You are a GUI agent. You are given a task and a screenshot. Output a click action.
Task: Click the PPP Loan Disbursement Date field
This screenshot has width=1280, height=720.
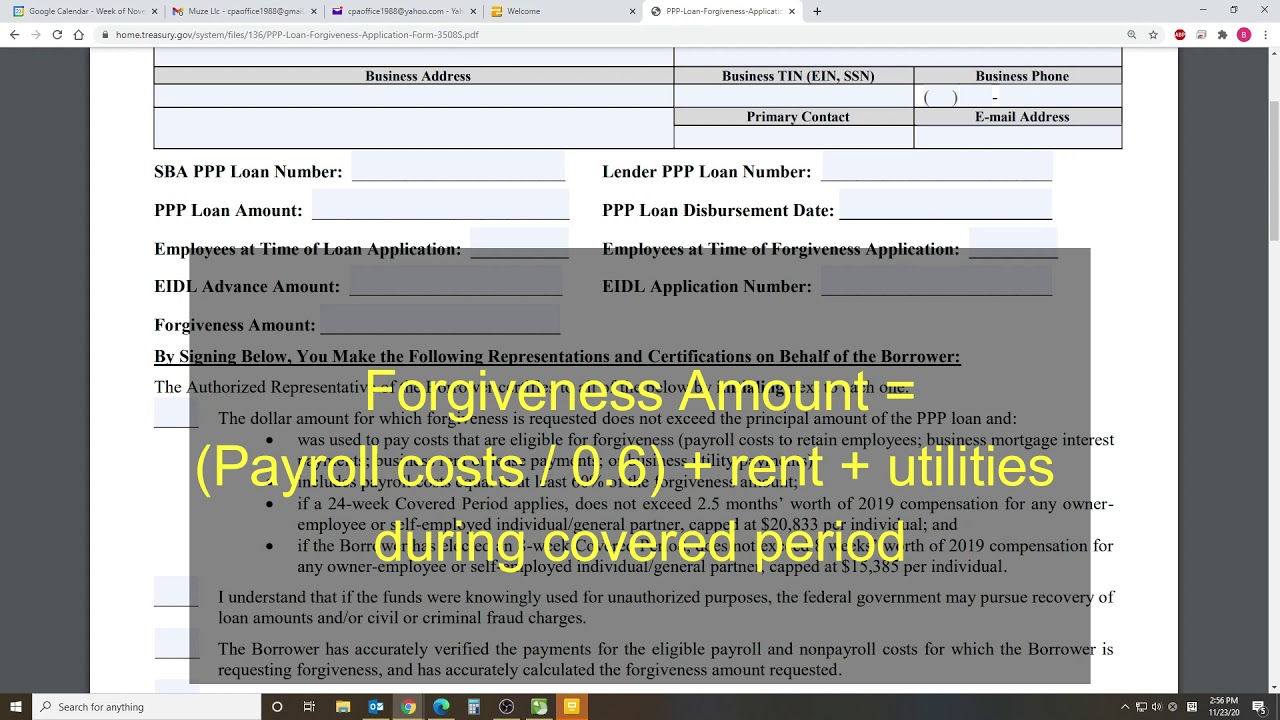pyautogui.click(x=945, y=205)
